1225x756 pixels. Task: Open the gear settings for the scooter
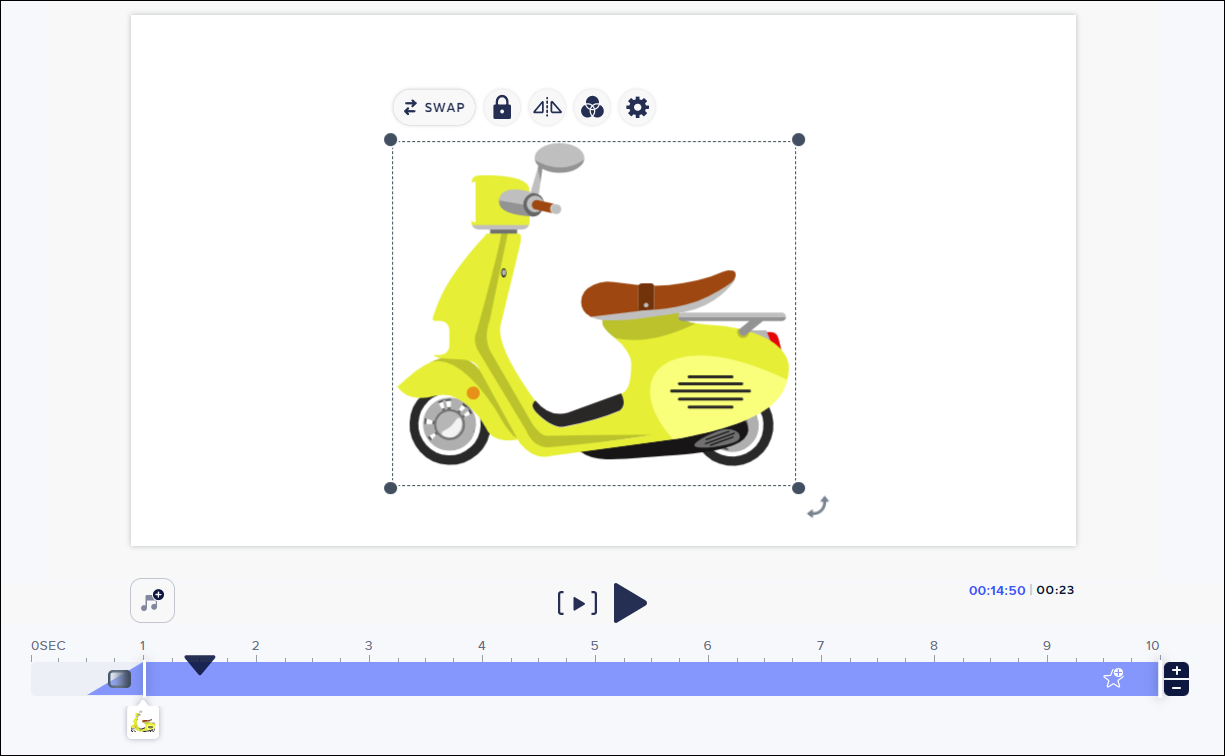pyautogui.click(x=637, y=108)
